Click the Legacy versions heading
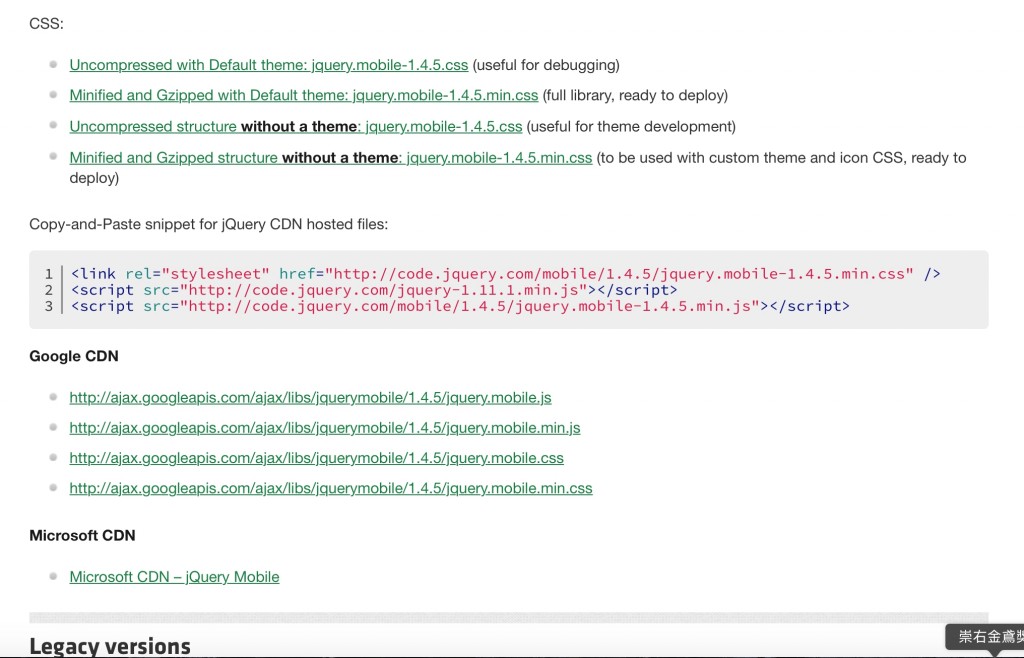This screenshot has height=658, width=1024. click(x=110, y=646)
